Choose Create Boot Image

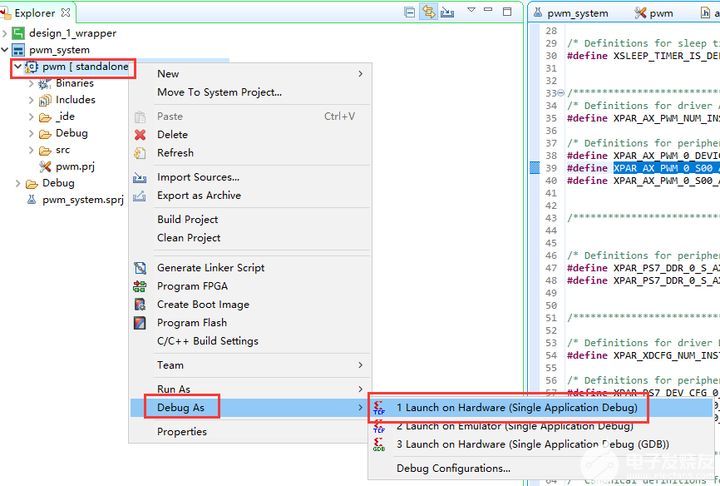(x=251, y=304)
